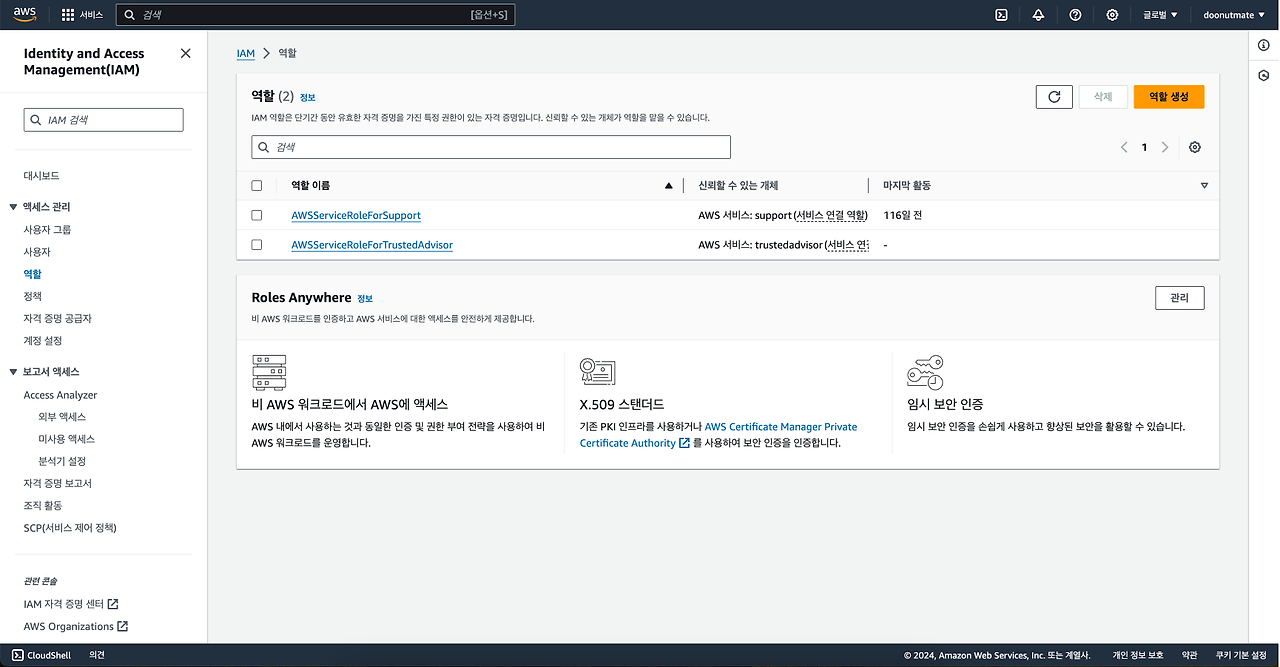
Task: Collapse the 보고서 액세스 section
Action: click(x=13, y=372)
